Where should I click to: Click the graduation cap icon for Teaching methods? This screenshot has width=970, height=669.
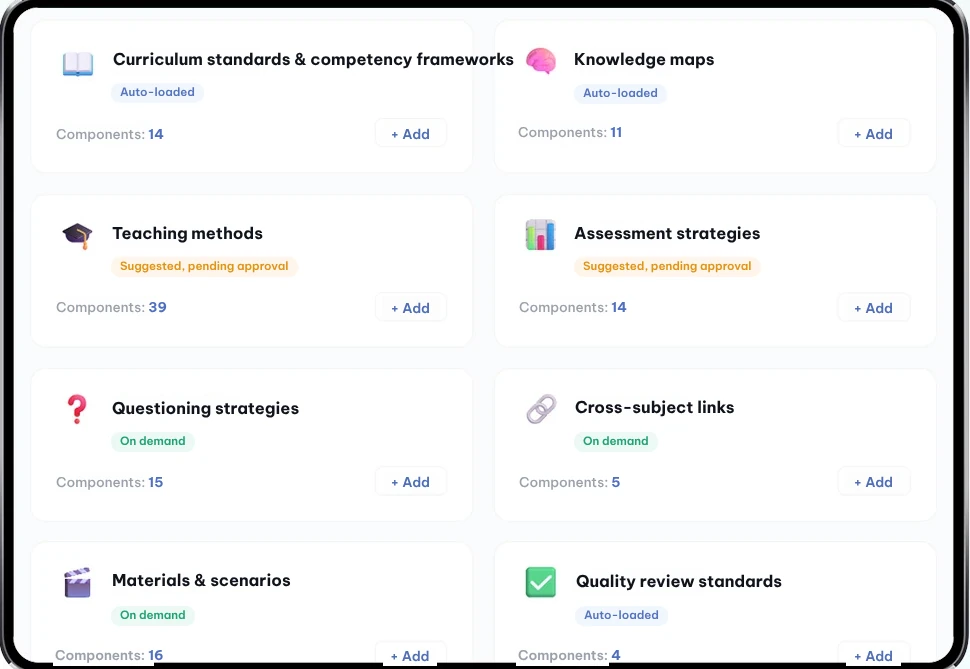(x=77, y=236)
